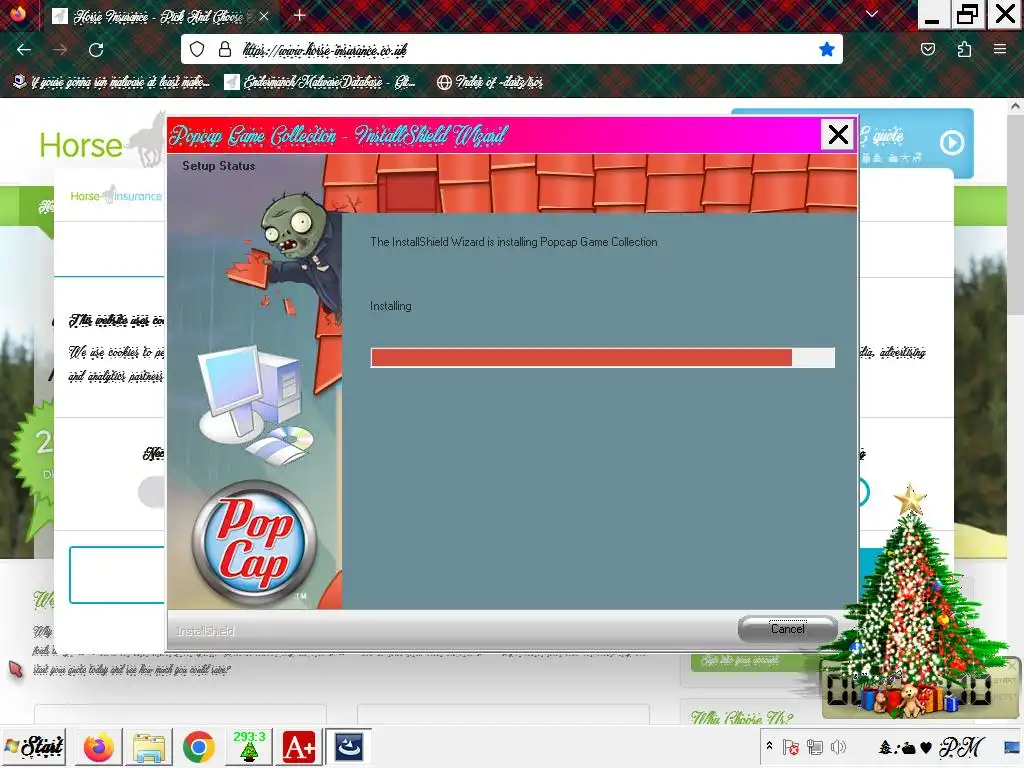Open the Christmas tree countdown taskbar item
The width and height of the screenshot is (1024, 768).
pos(249,746)
